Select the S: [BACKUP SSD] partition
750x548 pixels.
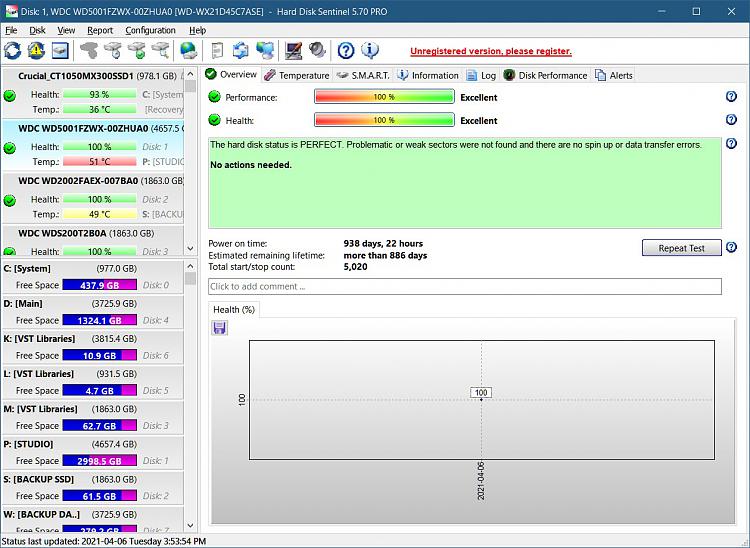click(93, 487)
